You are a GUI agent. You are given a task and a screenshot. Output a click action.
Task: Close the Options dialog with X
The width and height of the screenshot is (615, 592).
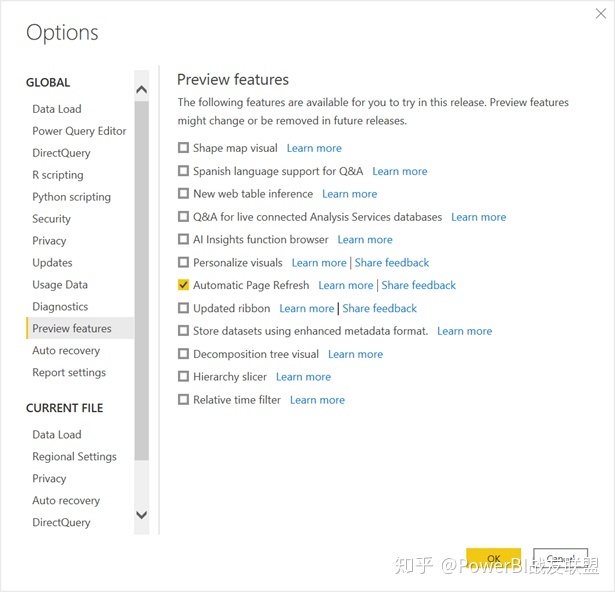point(600,14)
